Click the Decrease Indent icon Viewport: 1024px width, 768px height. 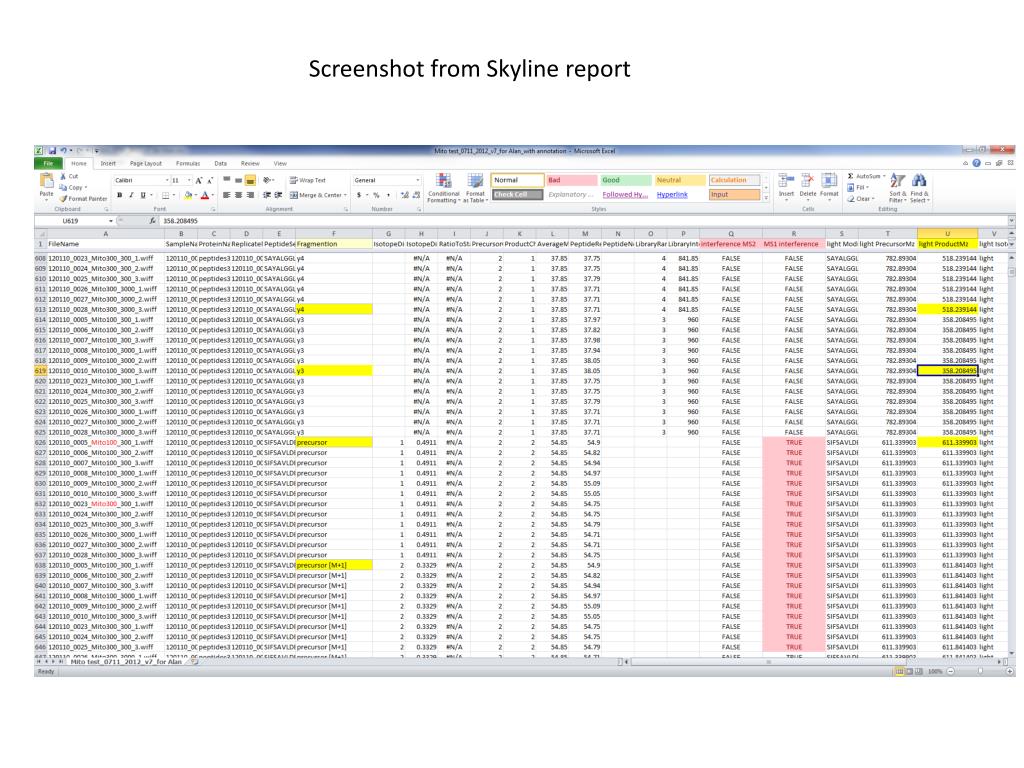(x=266, y=195)
